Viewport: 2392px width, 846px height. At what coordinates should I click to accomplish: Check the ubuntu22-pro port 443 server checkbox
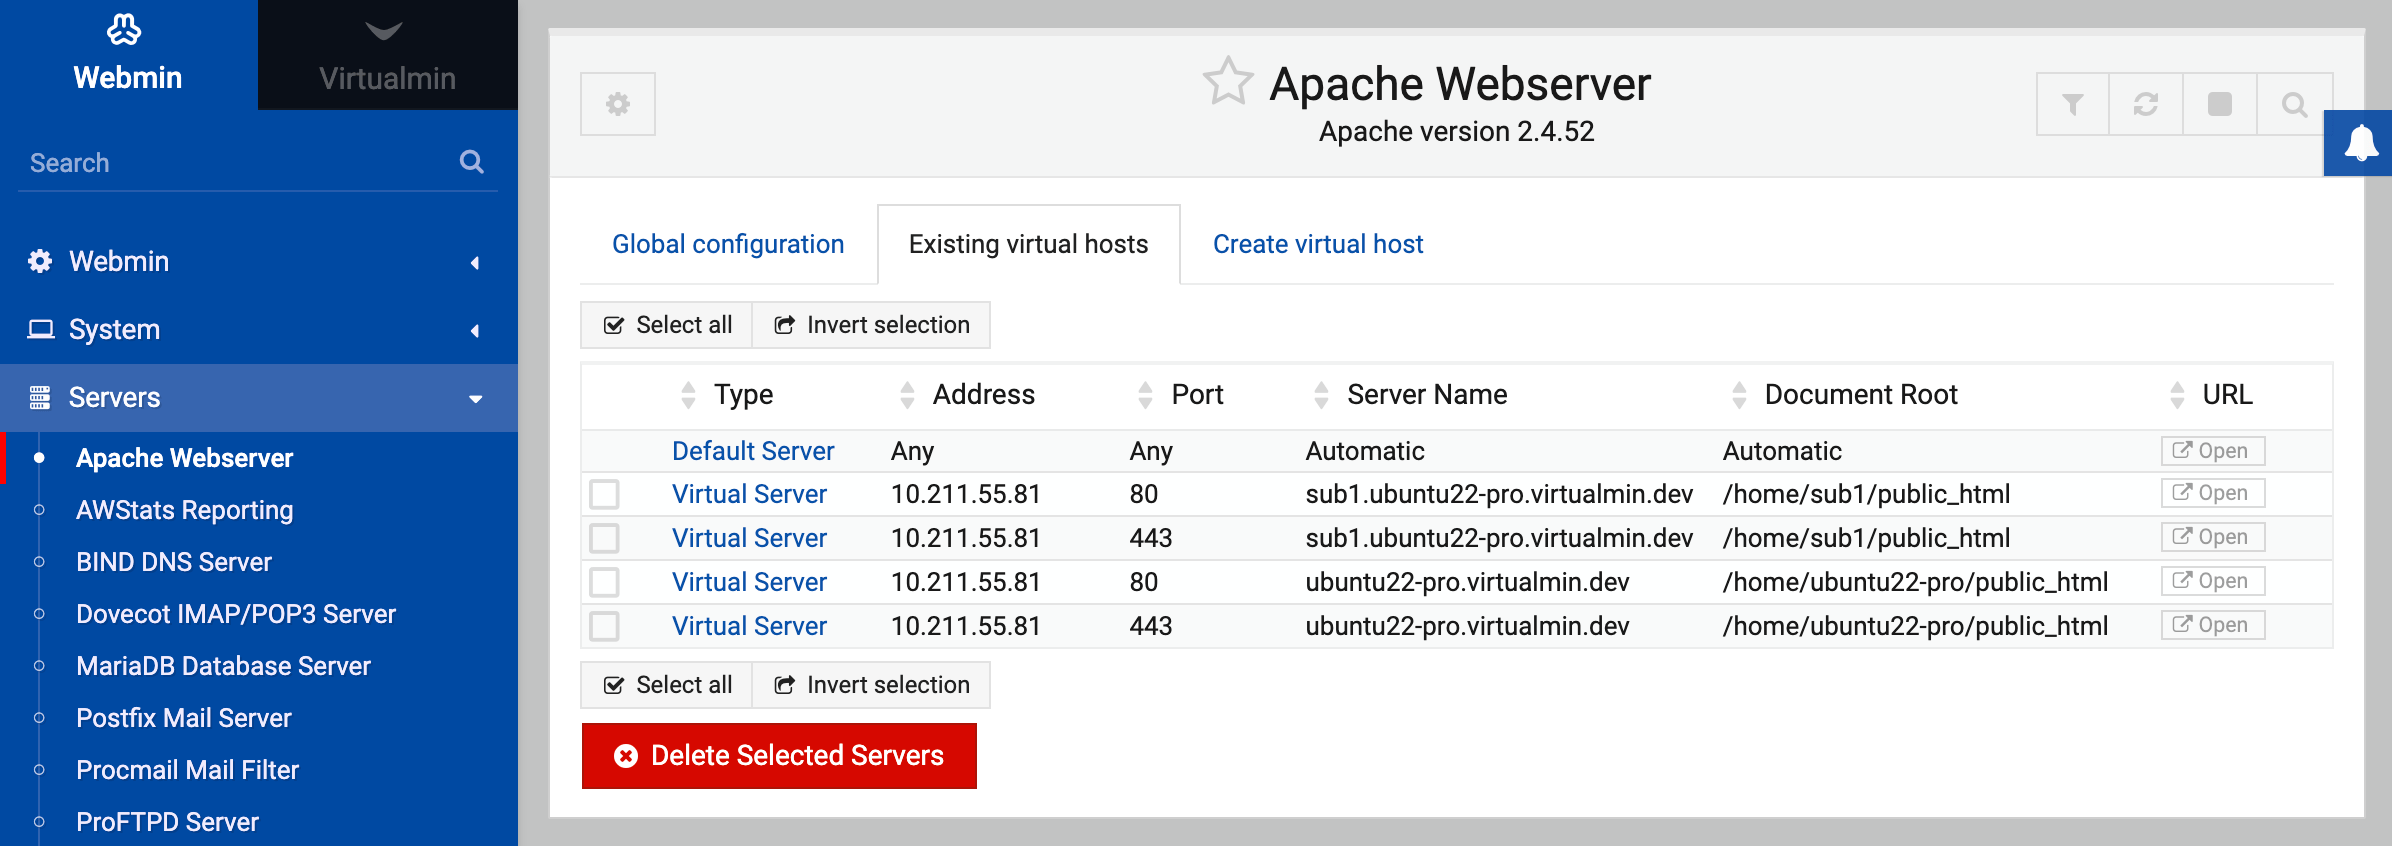604,626
